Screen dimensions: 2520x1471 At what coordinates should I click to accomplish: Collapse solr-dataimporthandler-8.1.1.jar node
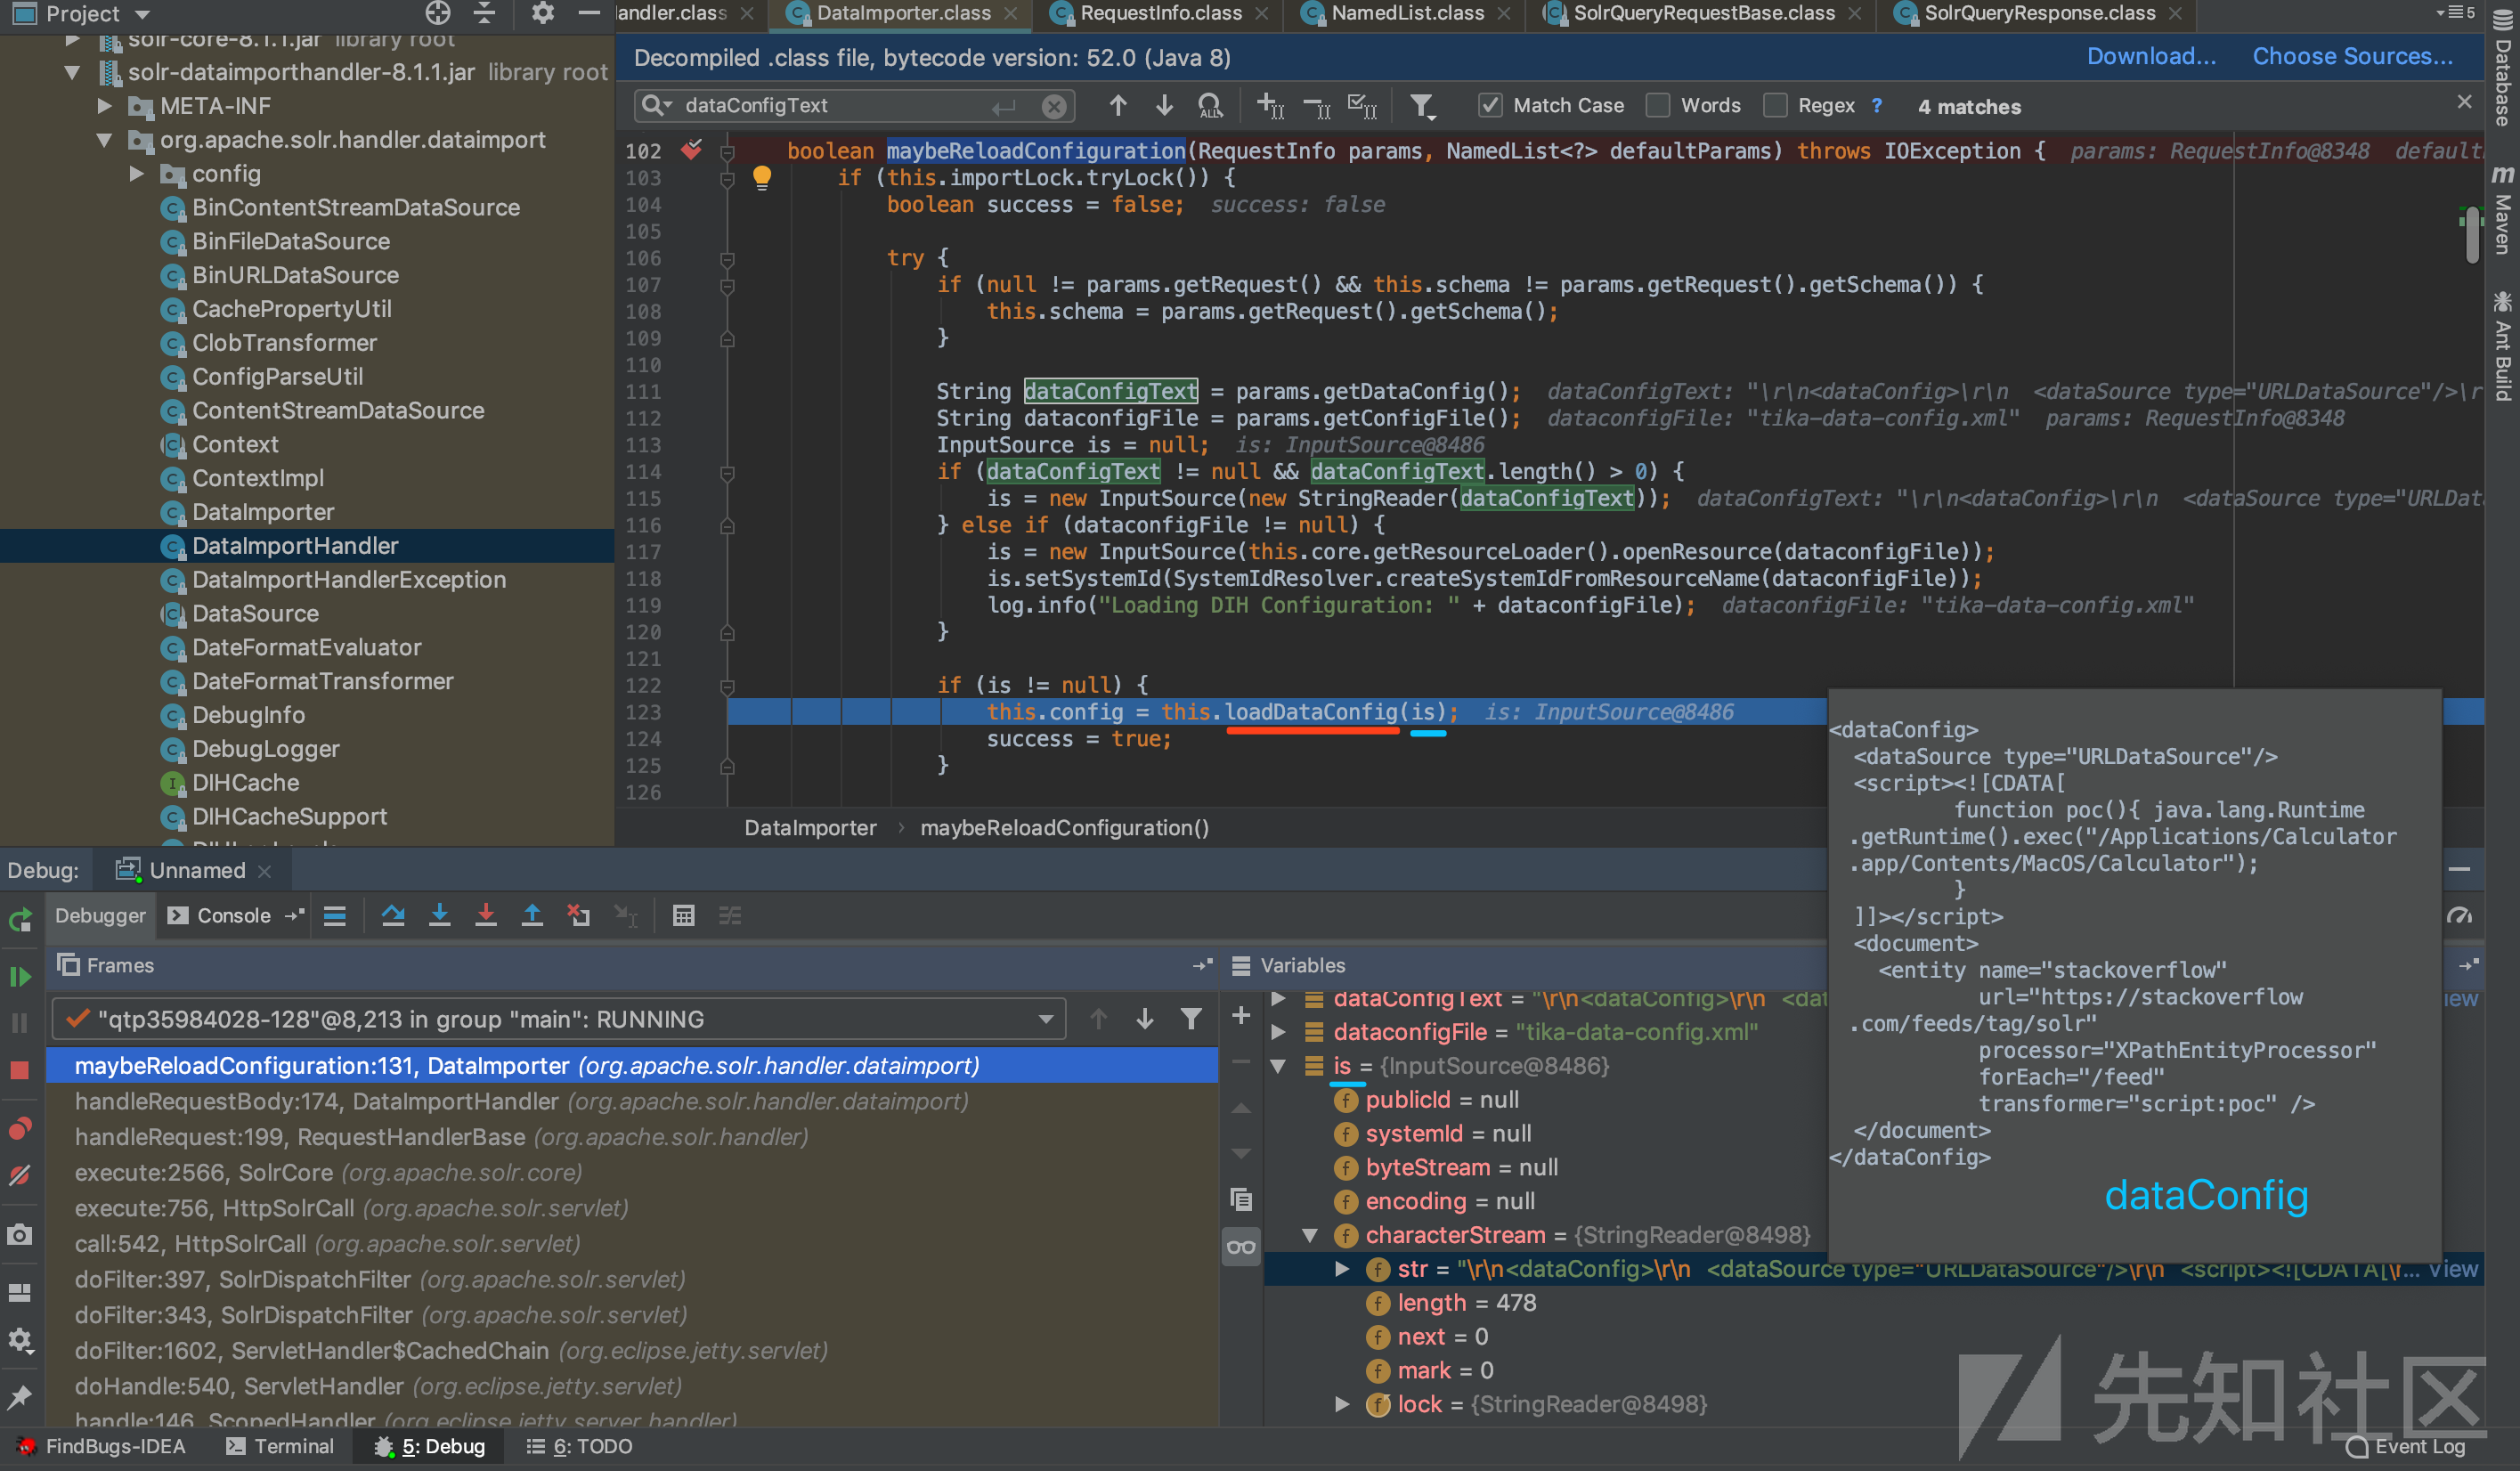(x=72, y=72)
